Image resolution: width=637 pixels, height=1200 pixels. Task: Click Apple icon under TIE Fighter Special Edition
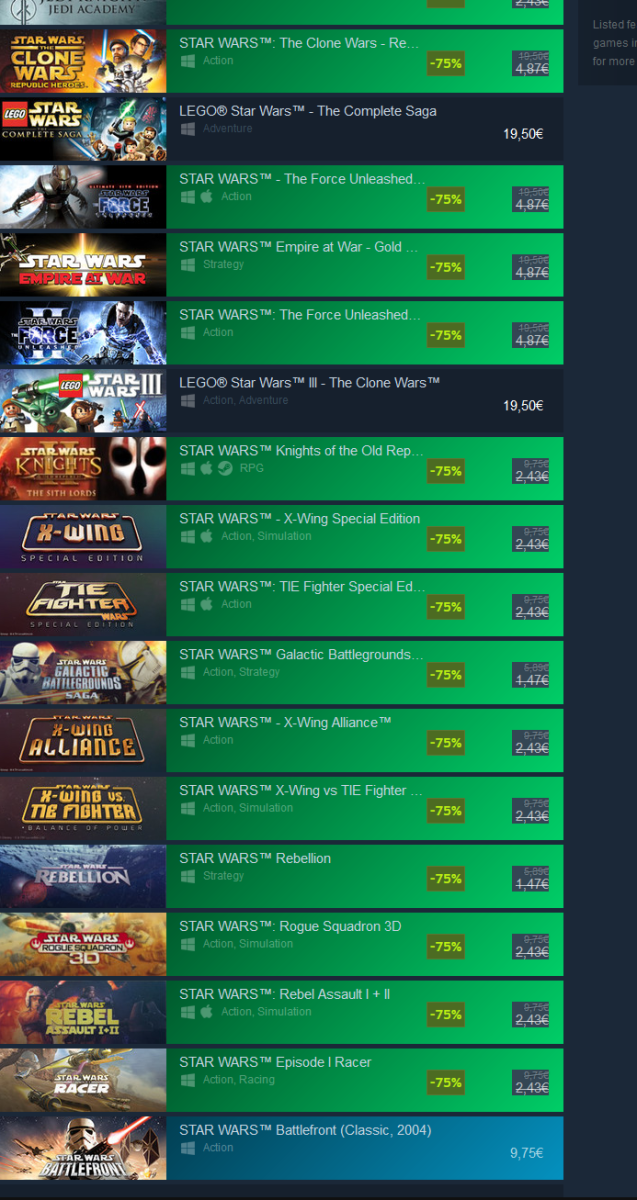tap(207, 604)
